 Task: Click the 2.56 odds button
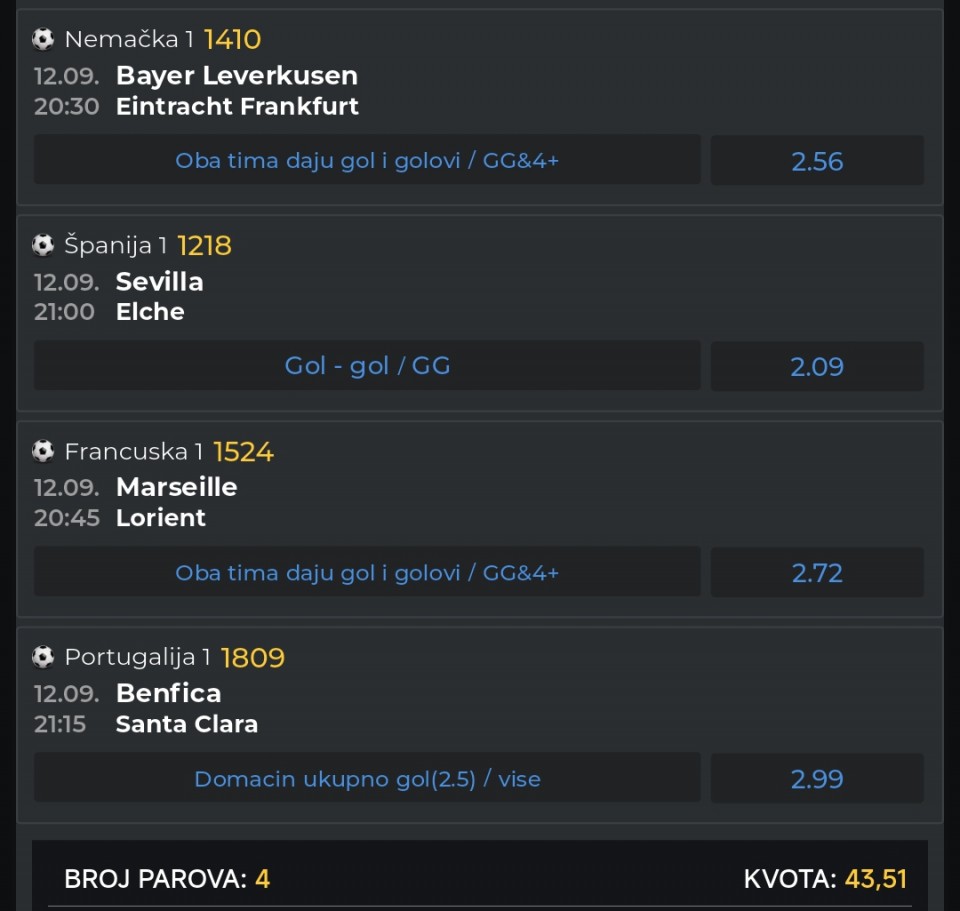tap(817, 161)
